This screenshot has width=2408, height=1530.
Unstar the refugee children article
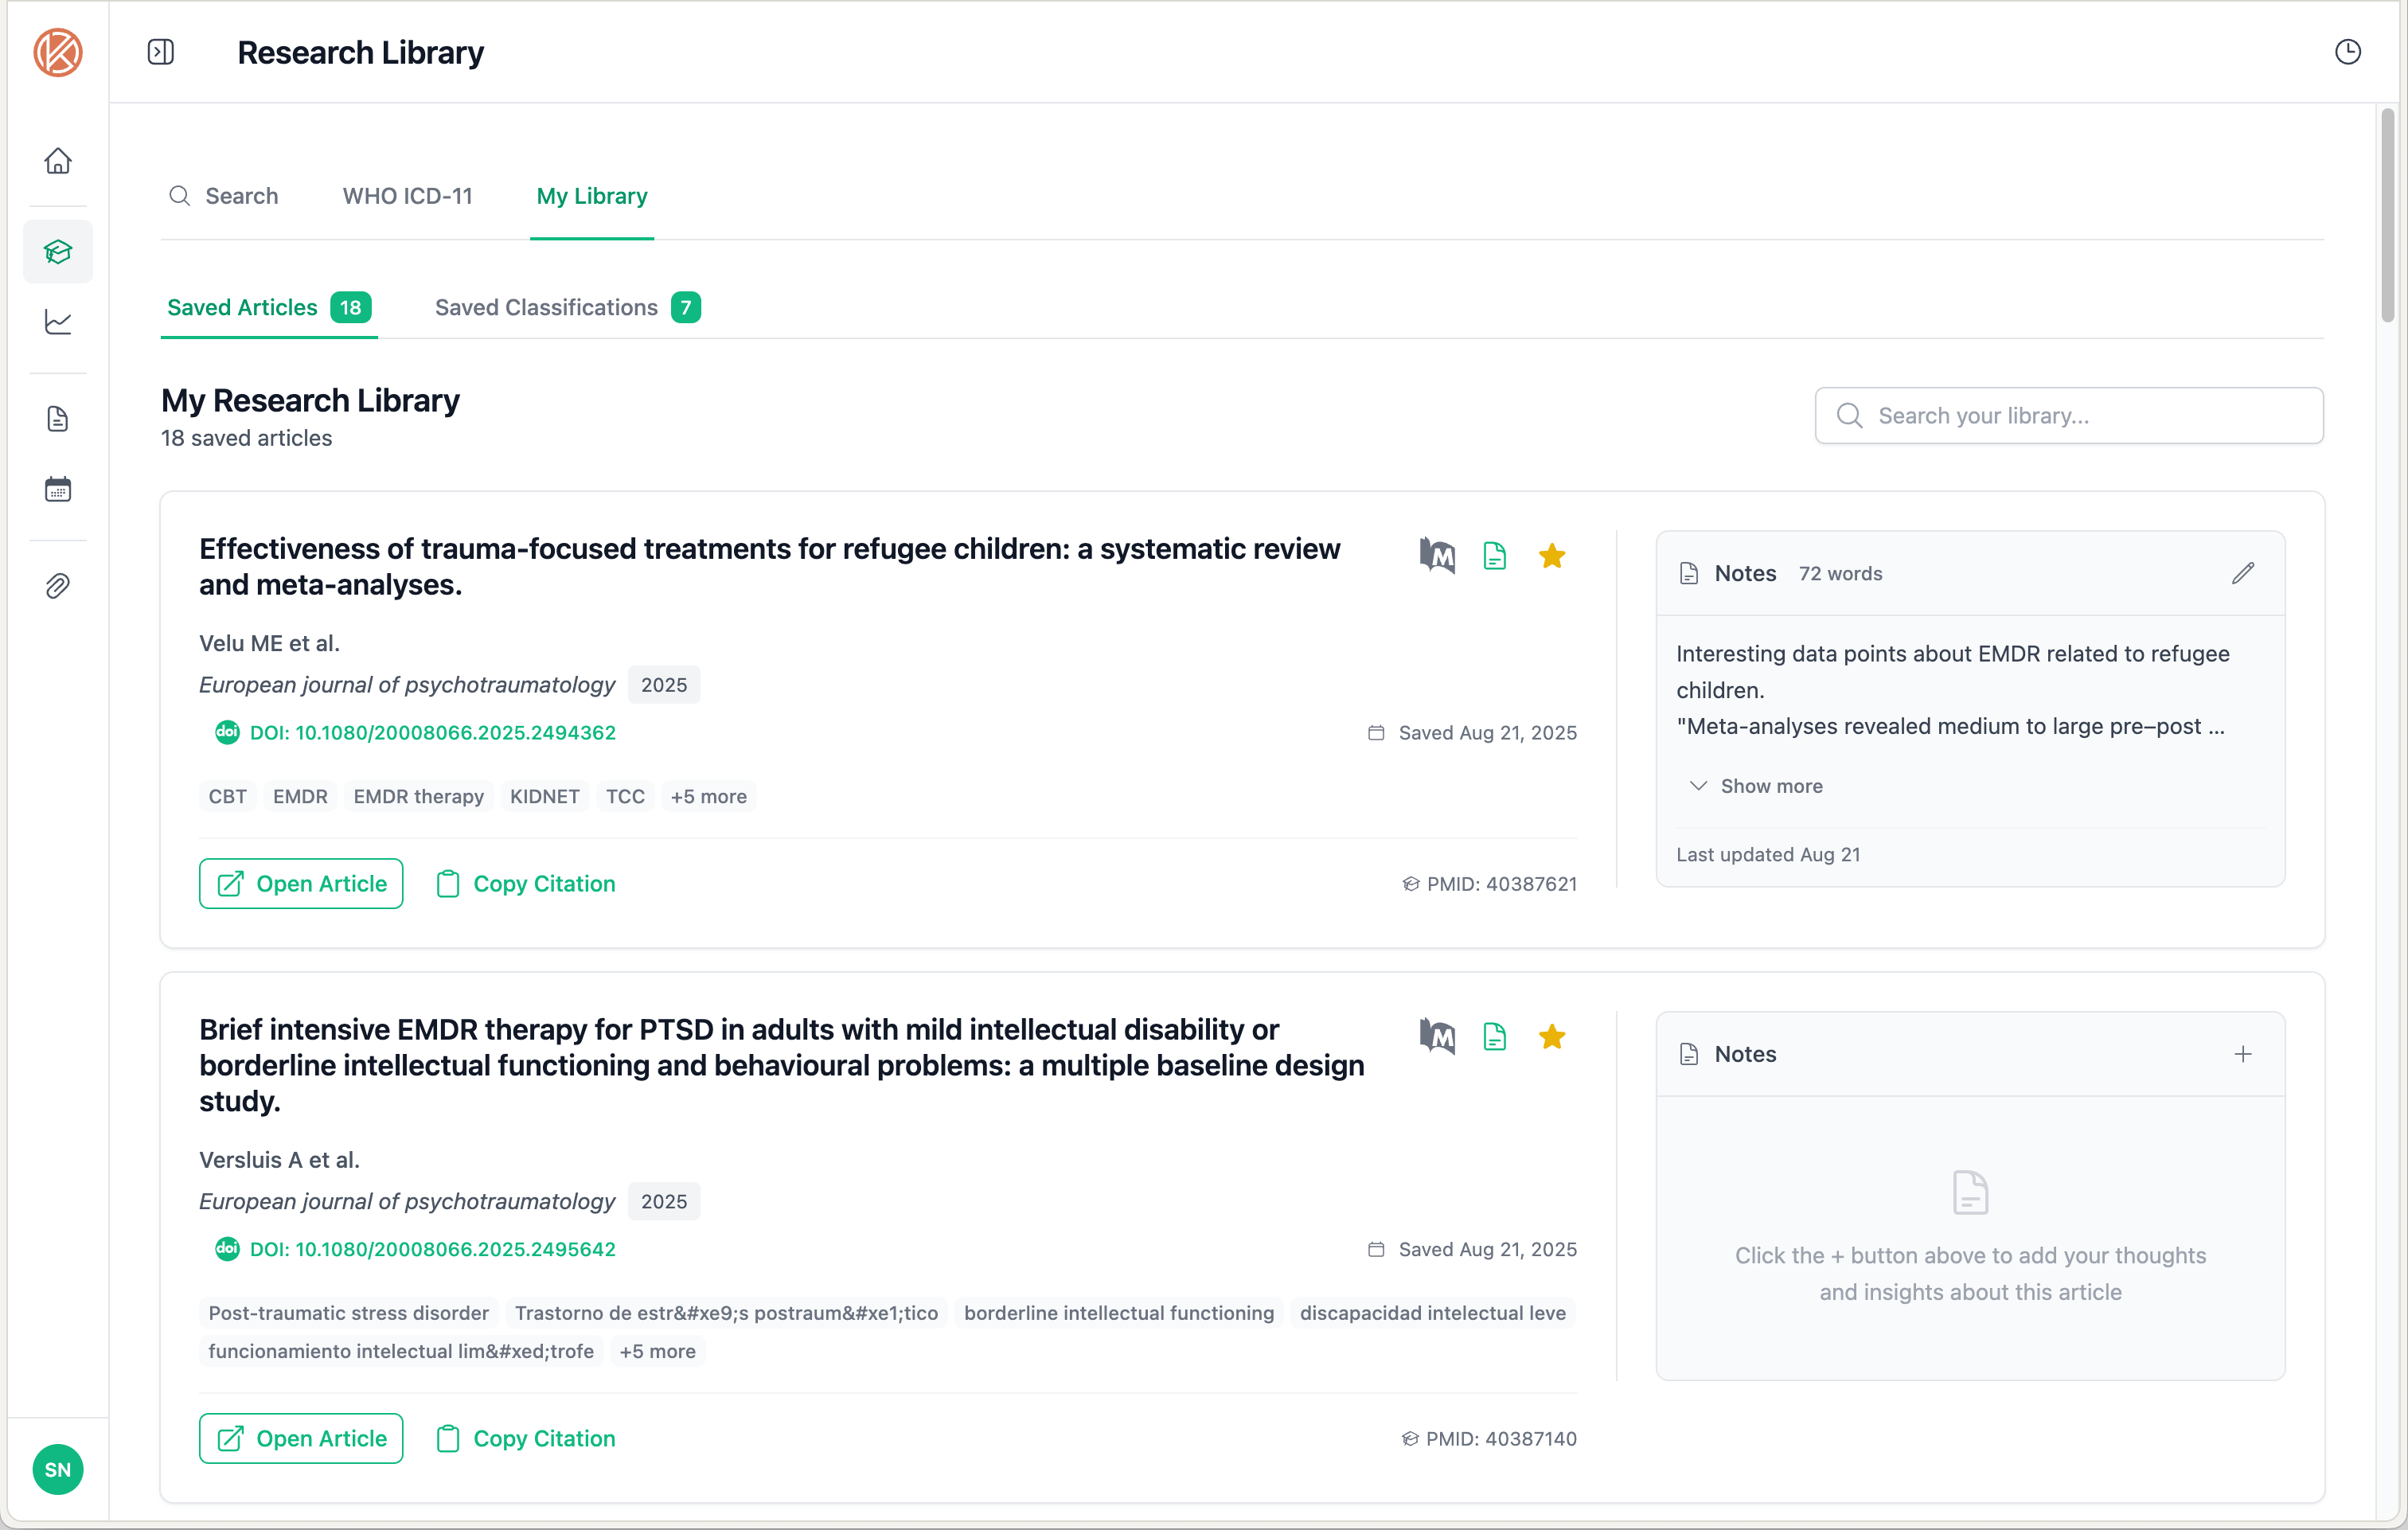[x=1551, y=555]
